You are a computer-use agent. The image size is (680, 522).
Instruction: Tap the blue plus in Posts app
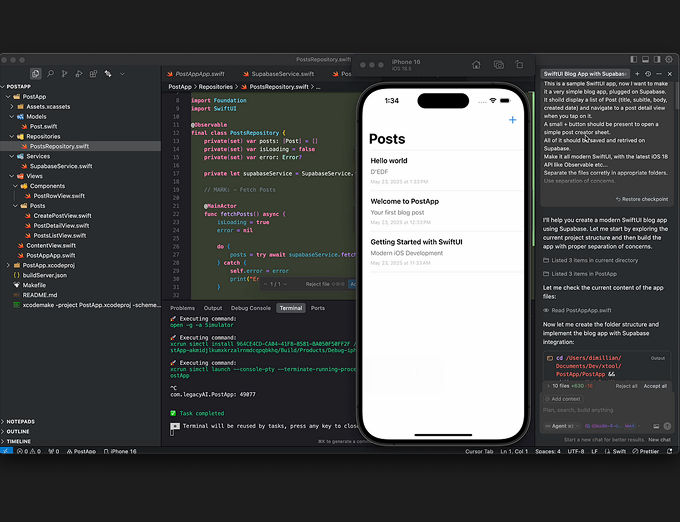[x=513, y=120]
